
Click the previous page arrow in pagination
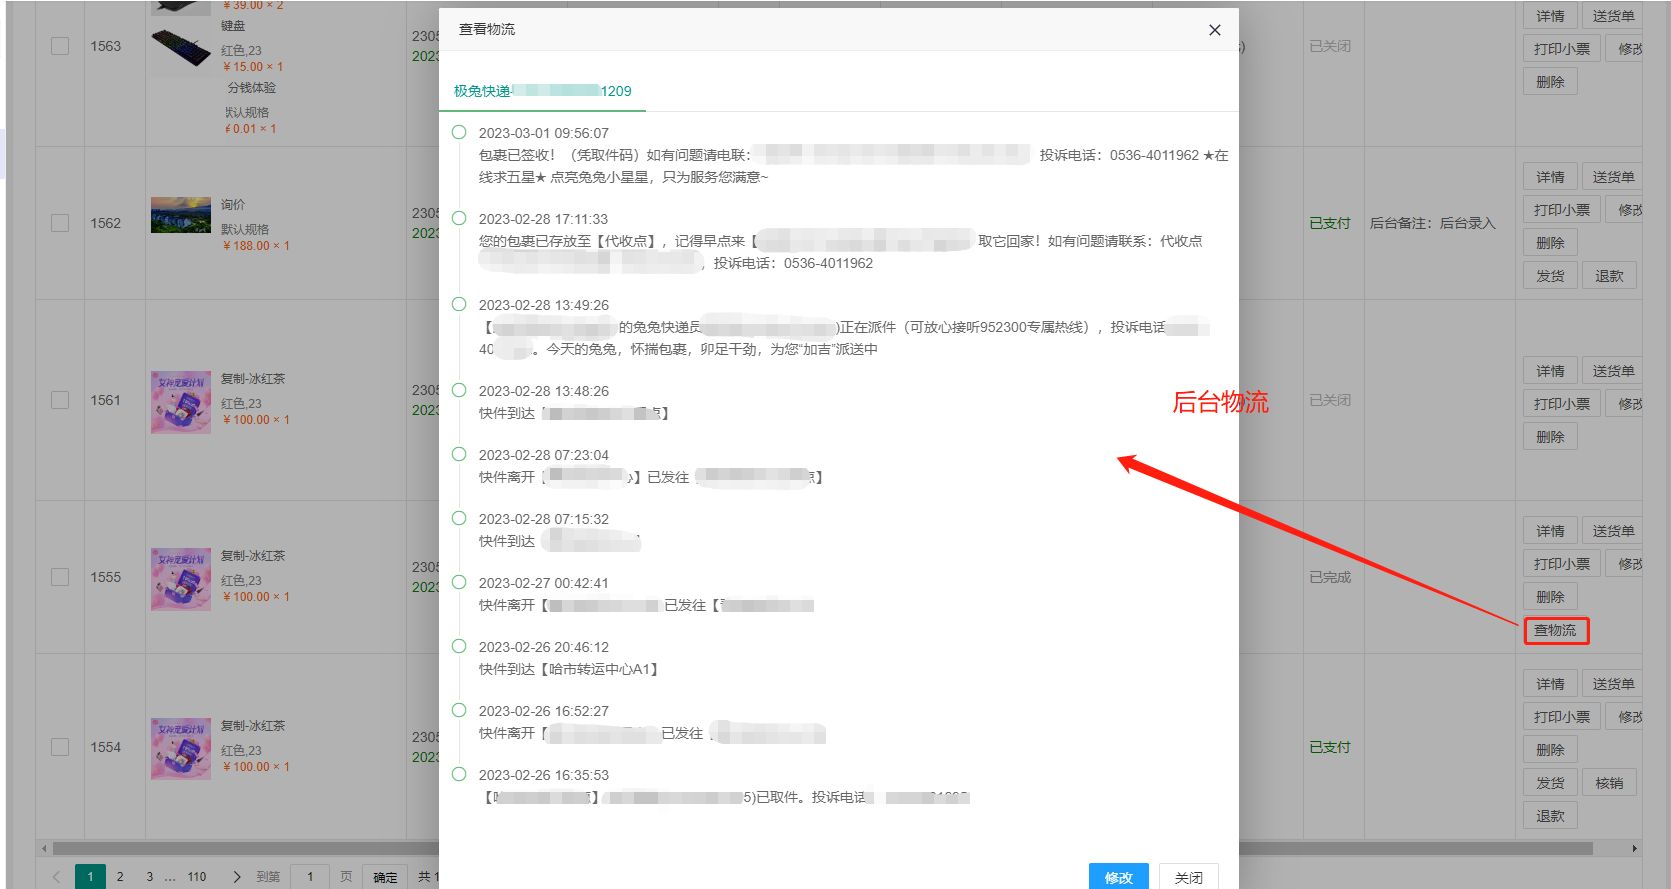(x=56, y=877)
